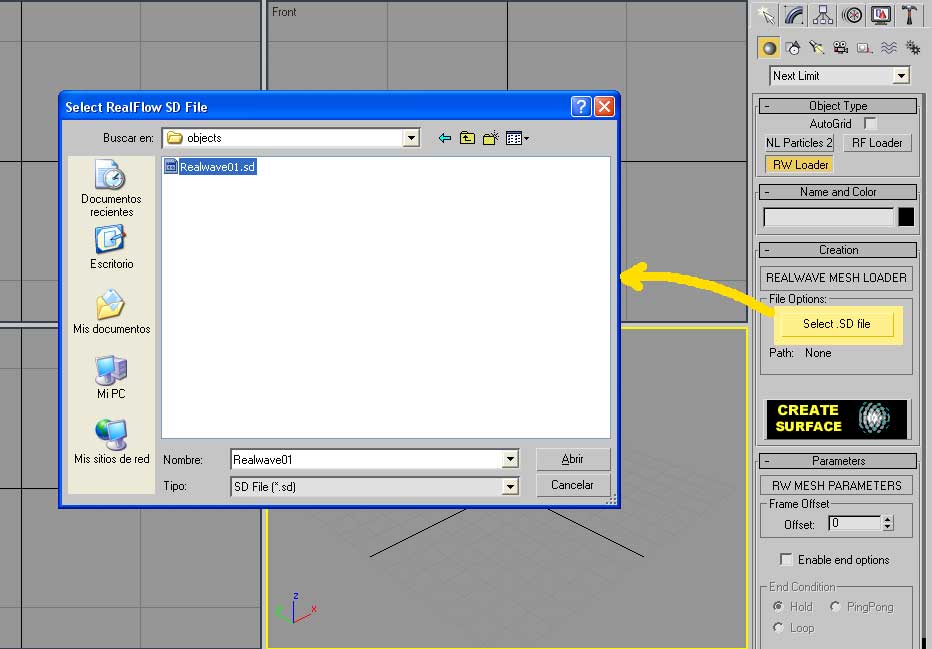The height and width of the screenshot is (649, 932).
Task: Open the Create command panel tab
Action: 767,15
